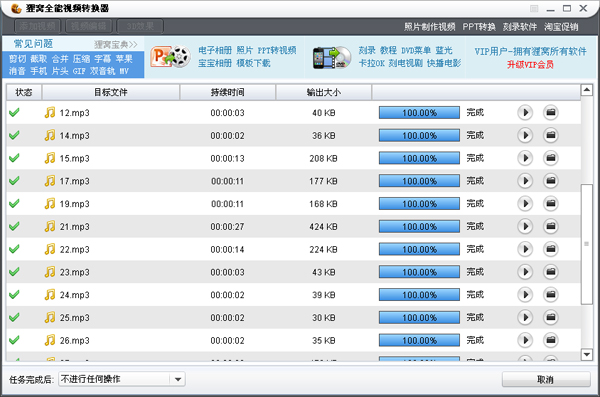This screenshot has height=397, width=600.
Task: Open output folder for 14.mp3
Action: [551, 135]
